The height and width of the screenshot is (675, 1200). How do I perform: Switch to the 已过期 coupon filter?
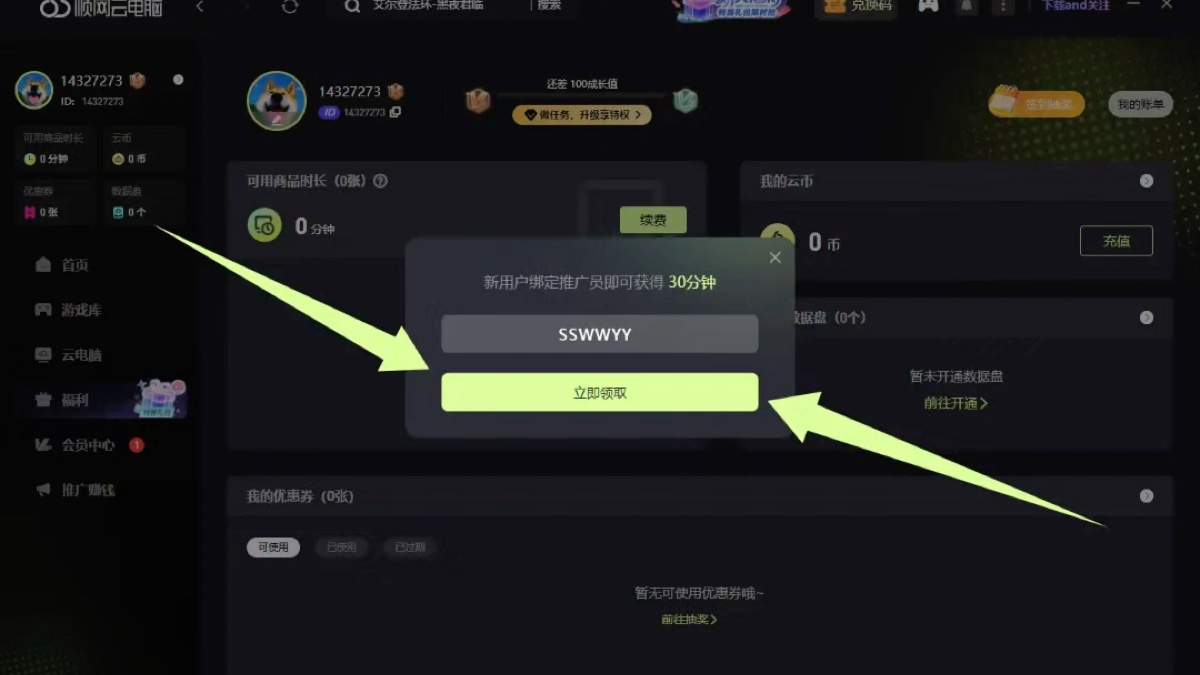(x=409, y=547)
